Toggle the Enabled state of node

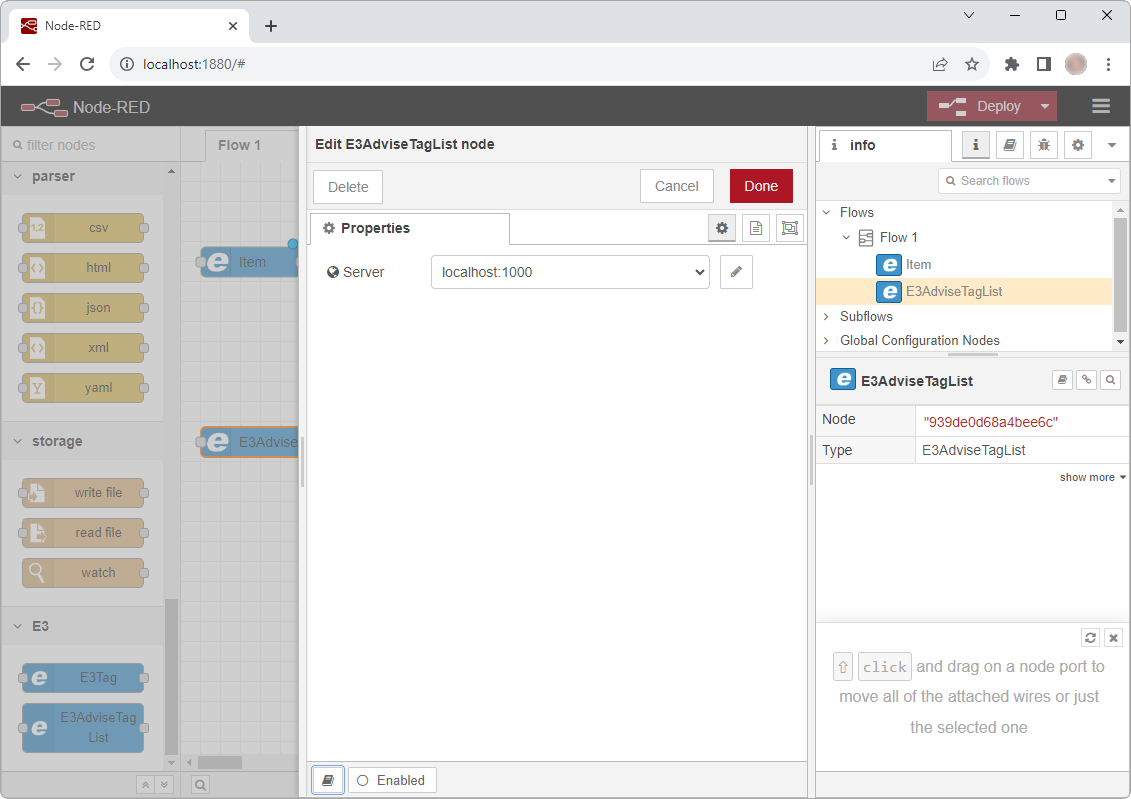point(392,780)
